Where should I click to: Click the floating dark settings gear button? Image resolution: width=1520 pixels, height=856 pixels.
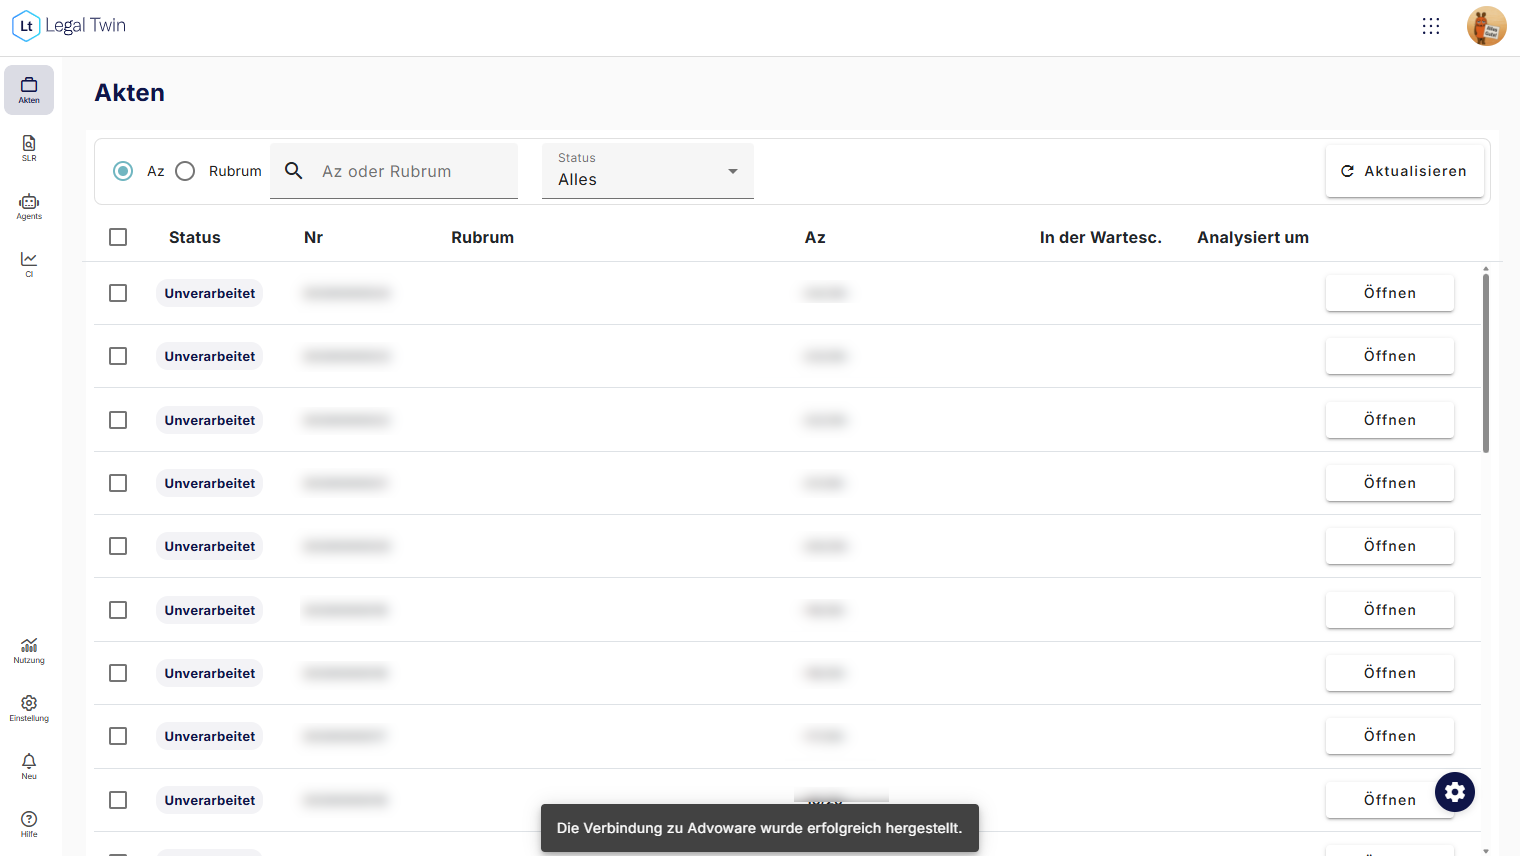(1455, 792)
